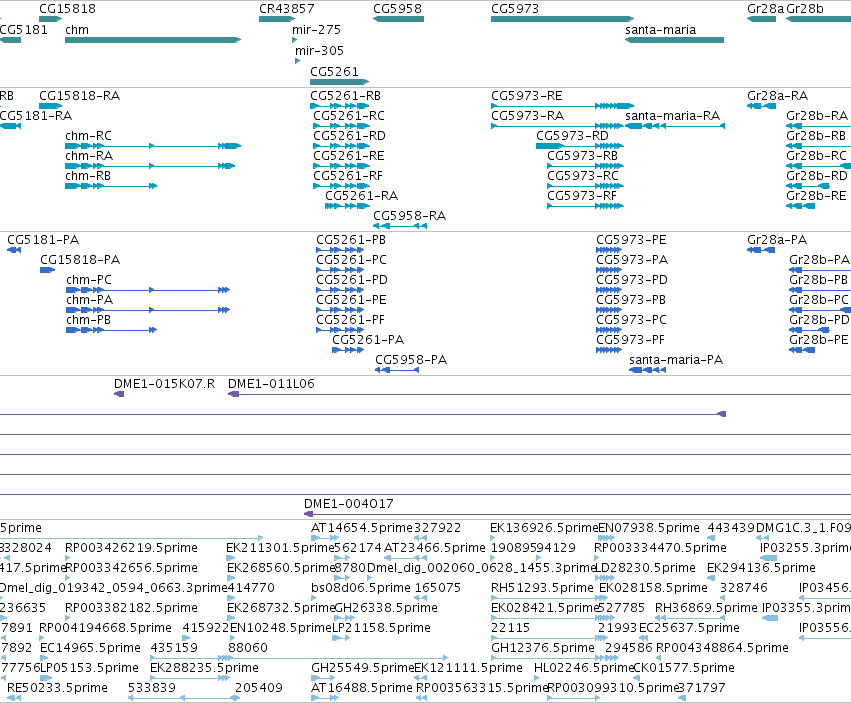Select protein CG5181-PA
The image size is (851, 703).
pyautogui.click(x=14, y=250)
